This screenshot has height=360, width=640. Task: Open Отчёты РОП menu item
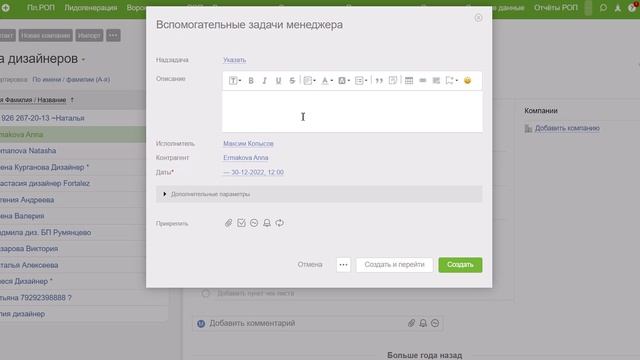pyautogui.click(x=556, y=7)
